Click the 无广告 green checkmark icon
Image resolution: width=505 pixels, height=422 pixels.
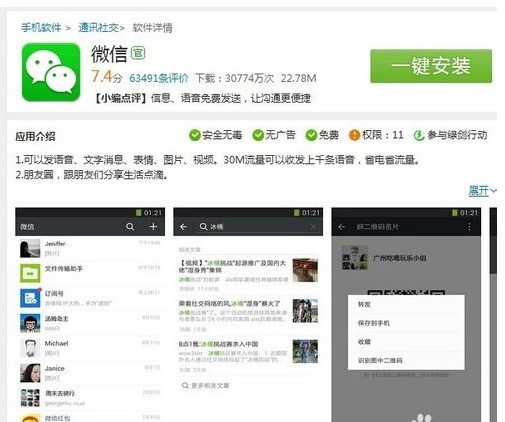click(x=258, y=135)
